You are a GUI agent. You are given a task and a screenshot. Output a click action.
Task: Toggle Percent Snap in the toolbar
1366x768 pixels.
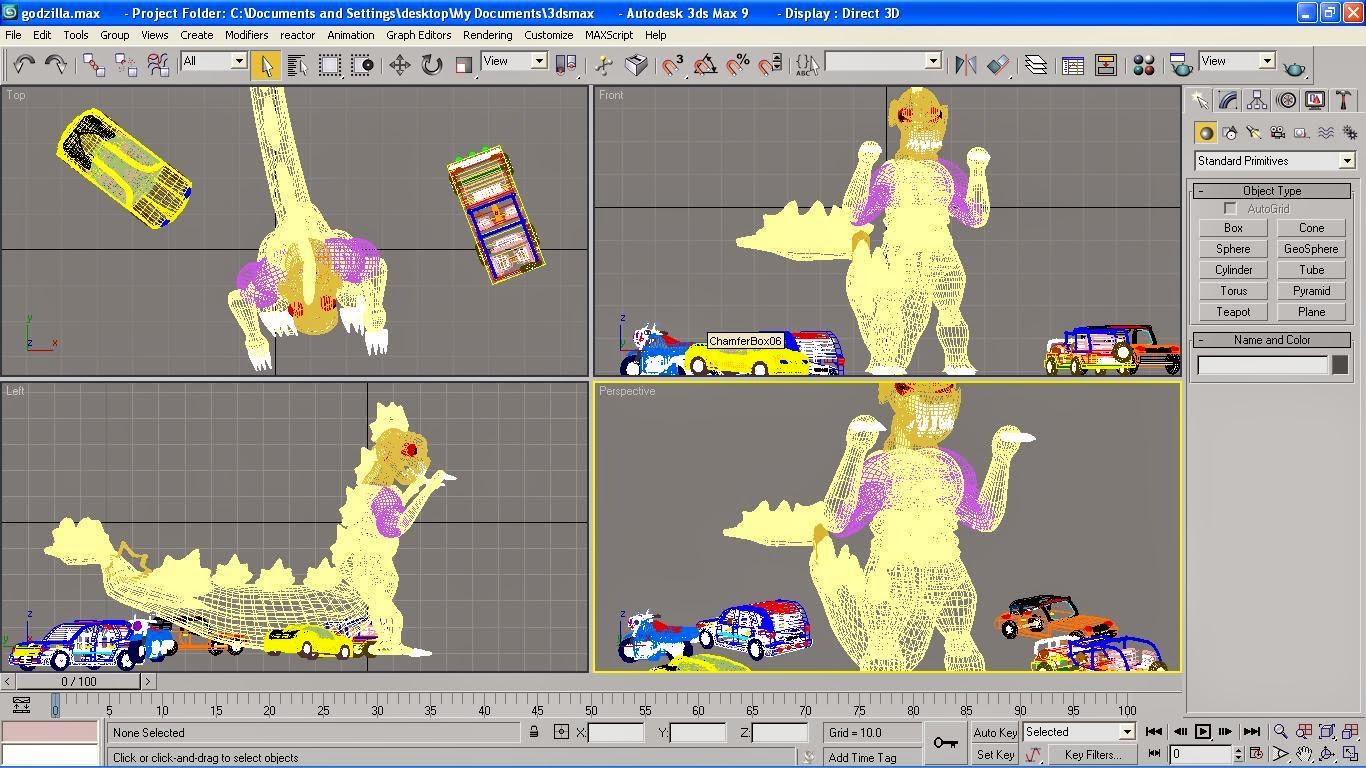737,65
